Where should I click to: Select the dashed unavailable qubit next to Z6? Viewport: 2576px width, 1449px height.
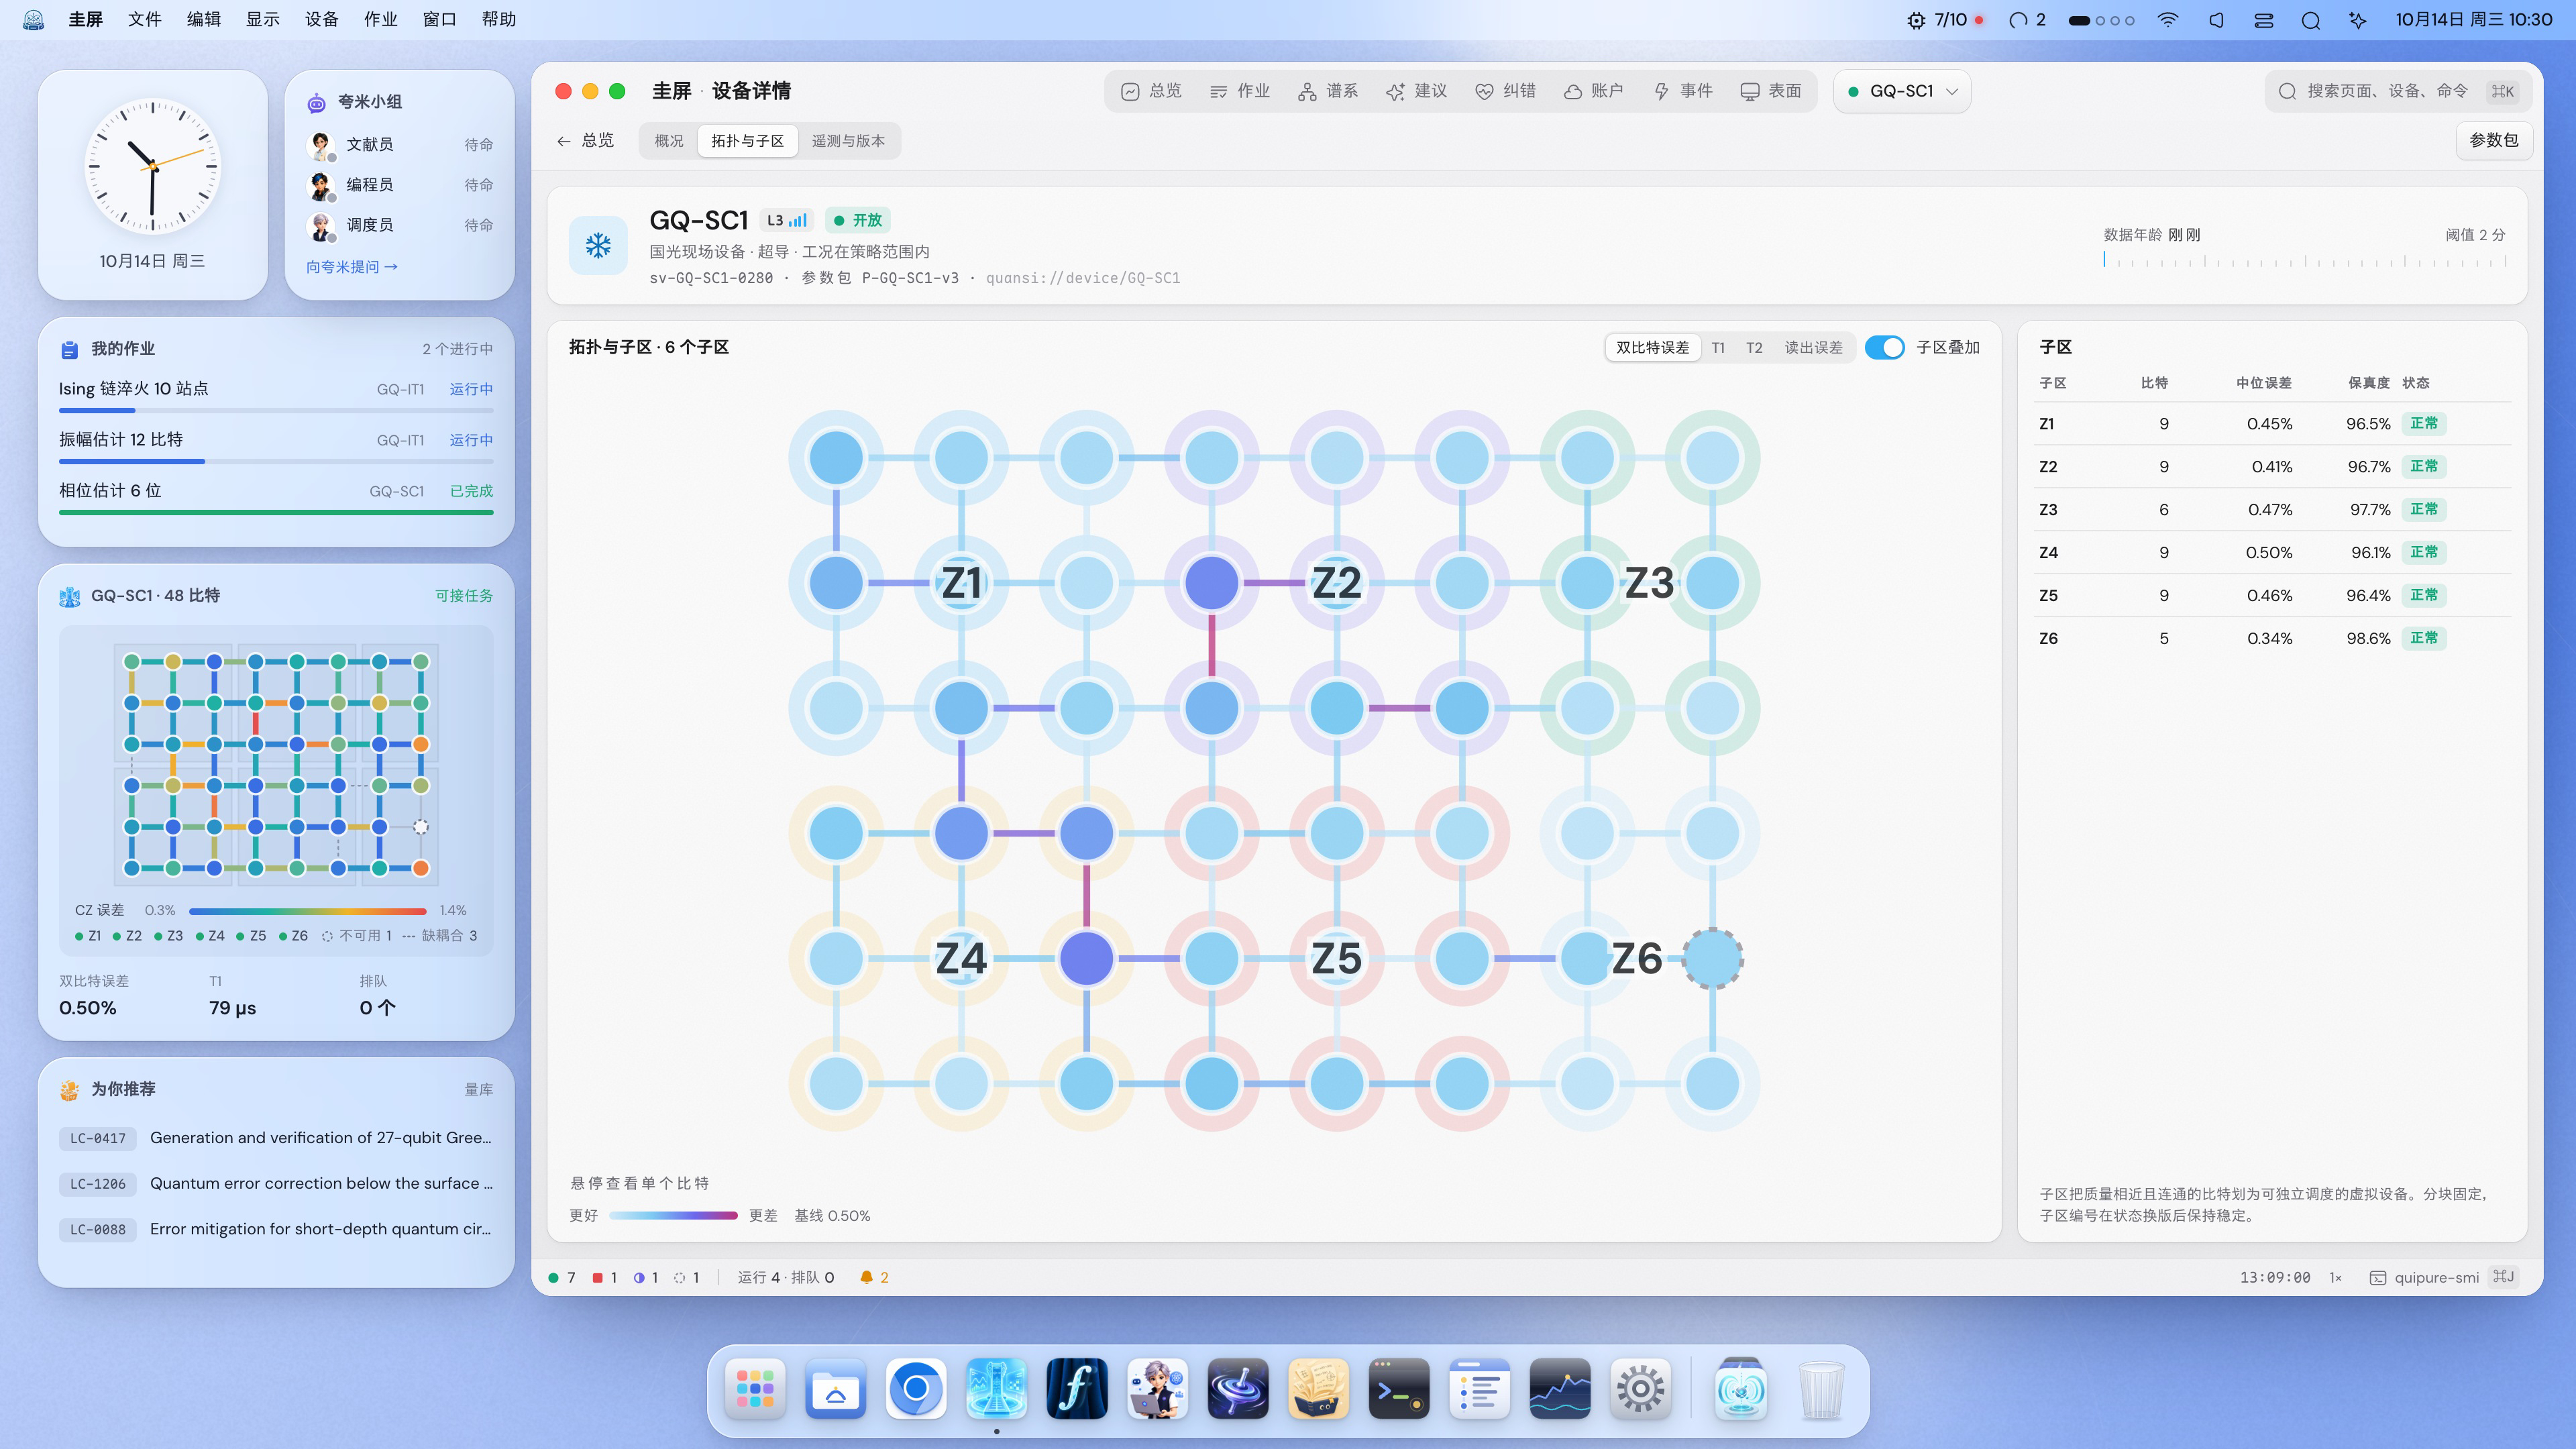[1712, 958]
